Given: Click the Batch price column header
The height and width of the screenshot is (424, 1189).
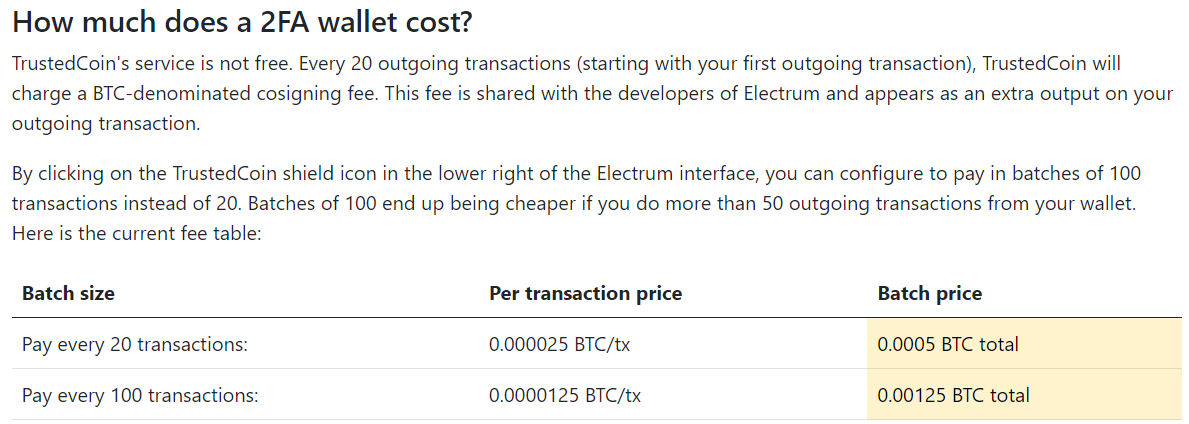Looking at the screenshot, I should pos(930,294).
